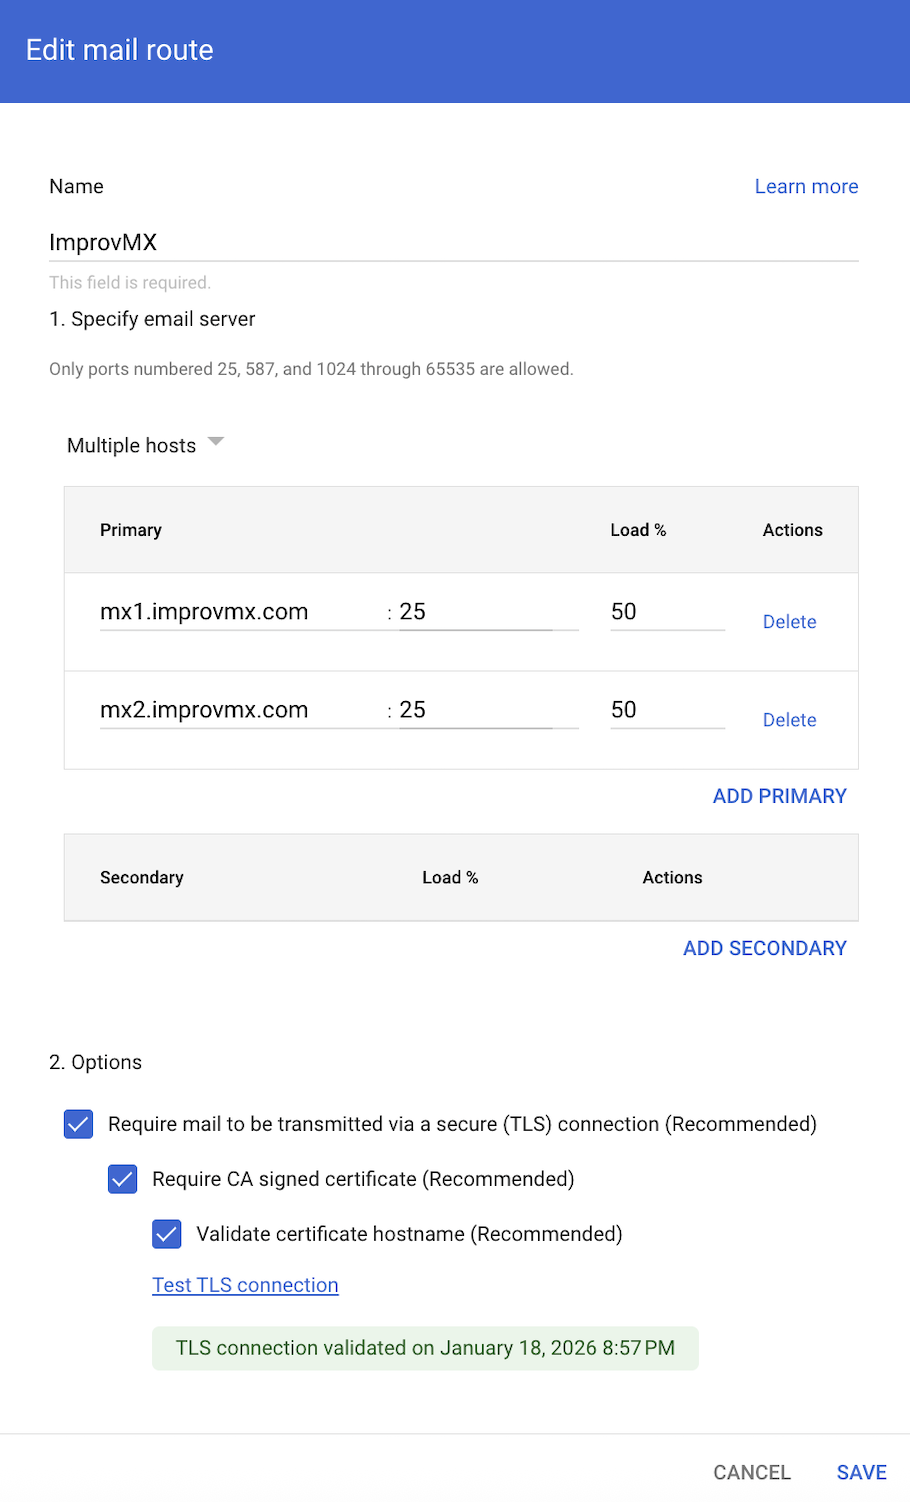Edit the port field for mx1.improvmx.com
The image size is (910, 1502).
[x=487, y=612]
